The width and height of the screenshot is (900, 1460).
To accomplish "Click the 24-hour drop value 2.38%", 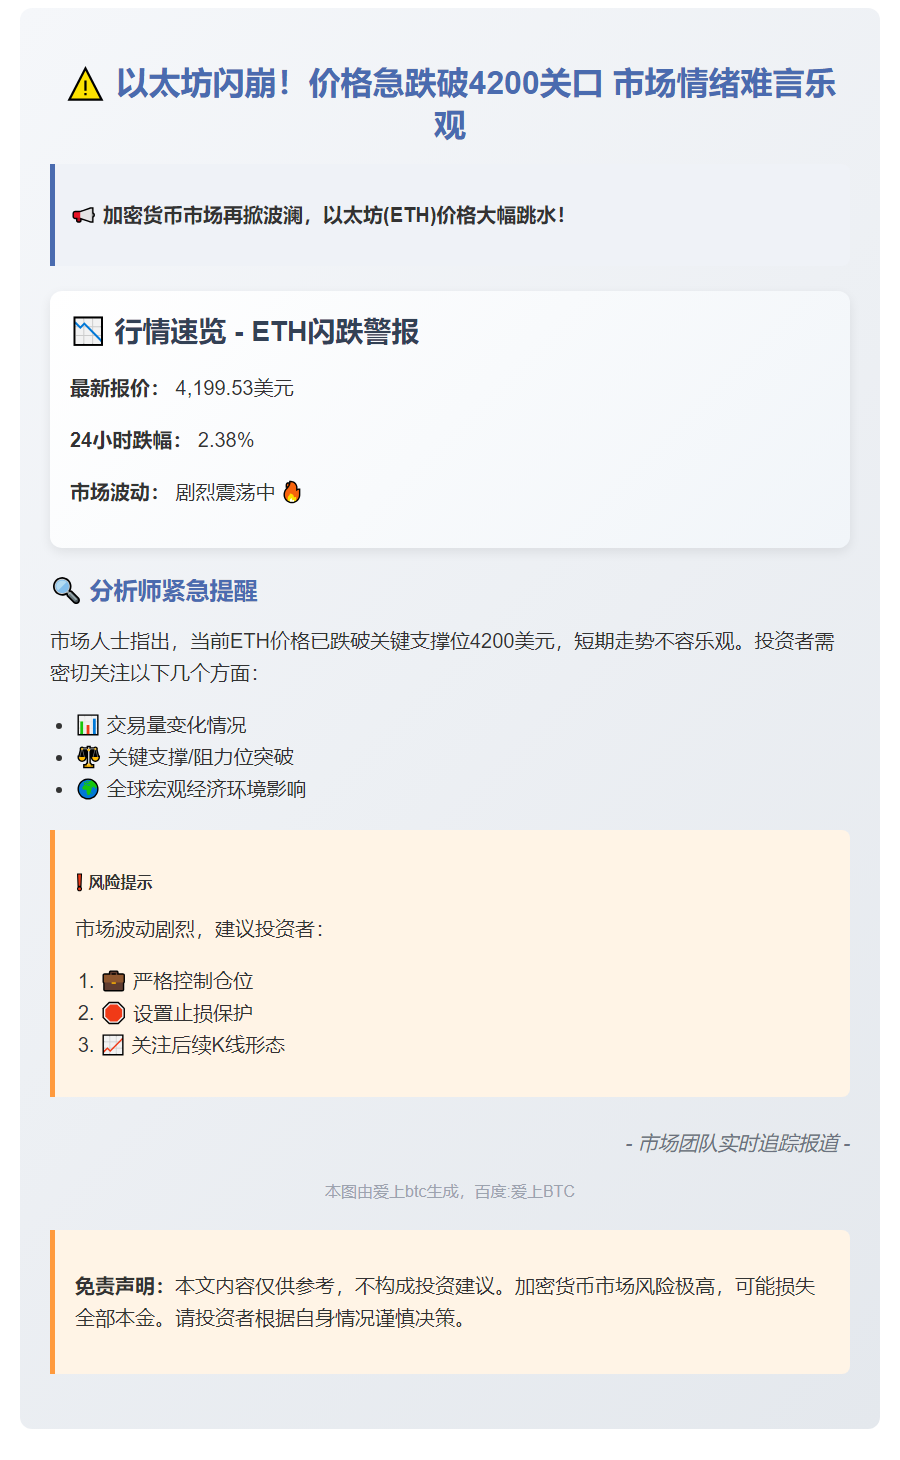I will pos(226,440).
